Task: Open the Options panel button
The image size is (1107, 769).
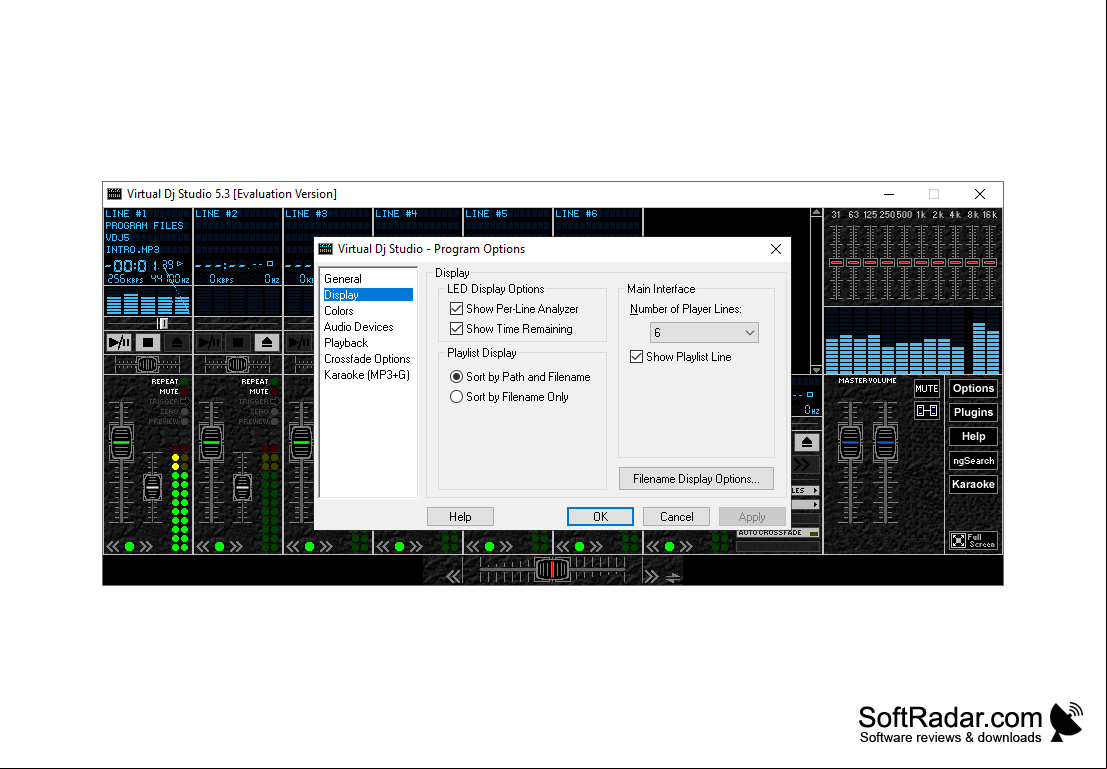Action: pos(974,388)
